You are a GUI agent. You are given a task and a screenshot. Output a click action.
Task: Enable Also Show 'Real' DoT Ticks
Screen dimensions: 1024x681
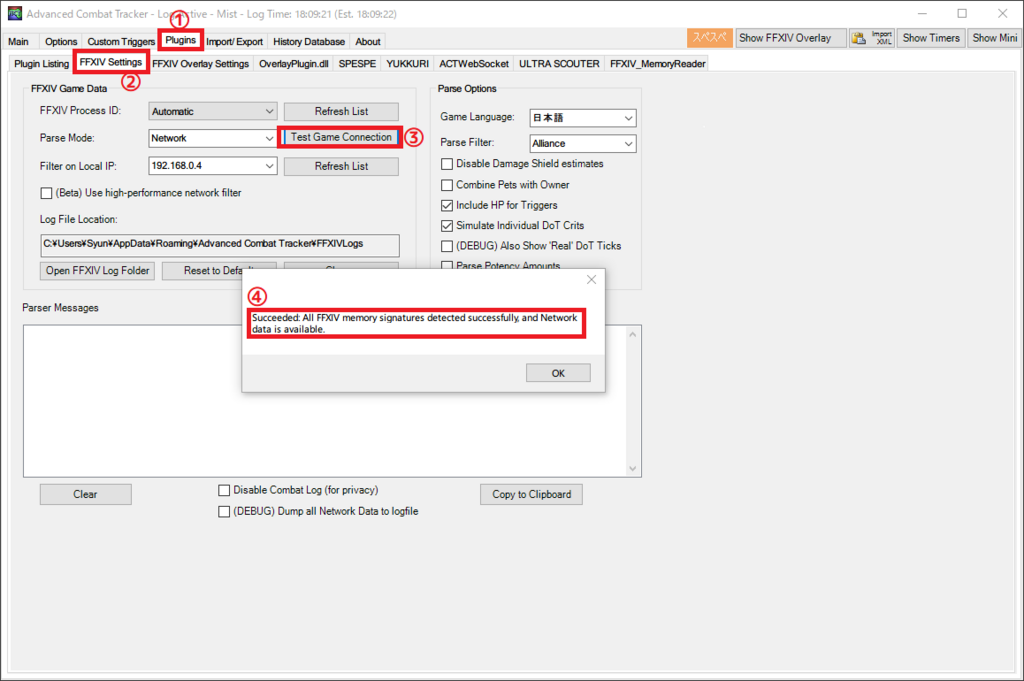[447, 246]
